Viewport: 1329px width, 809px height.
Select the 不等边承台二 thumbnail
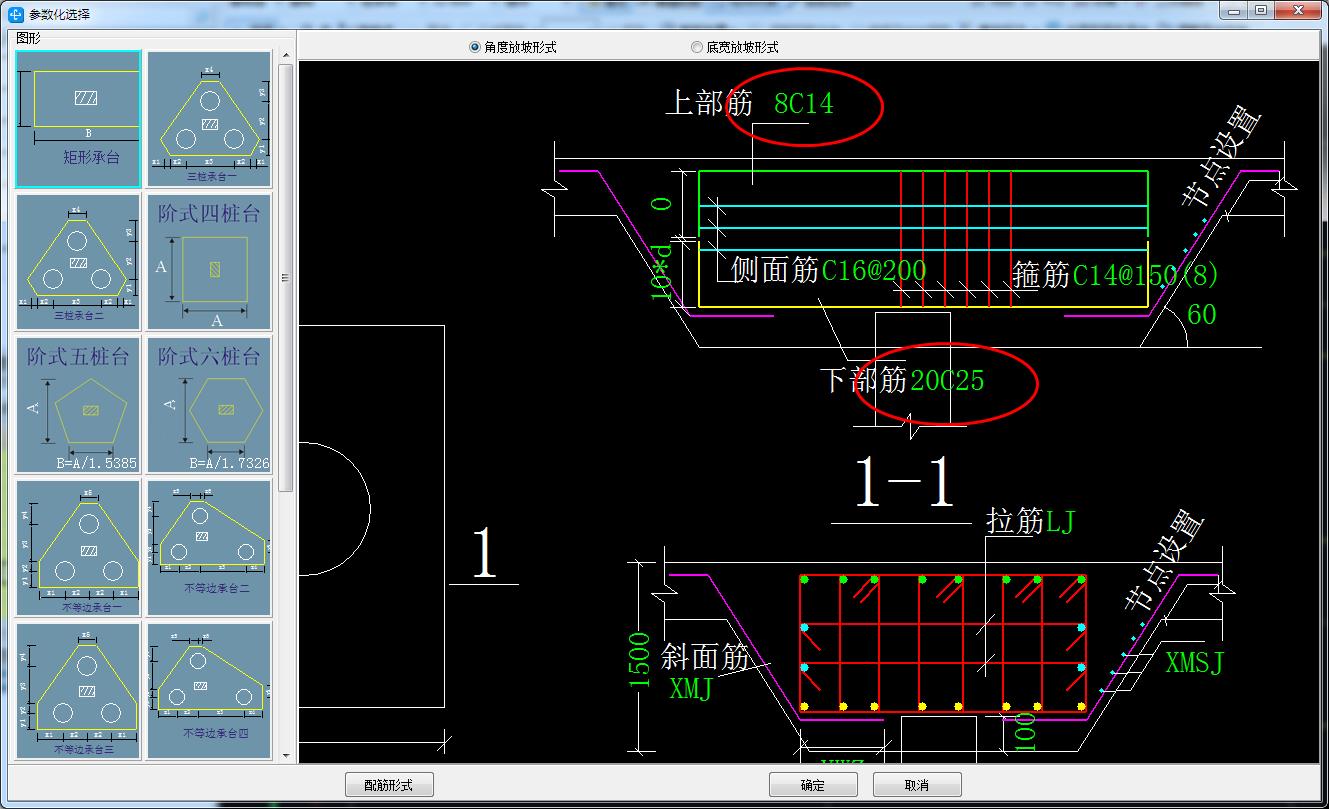coord(209,548)
